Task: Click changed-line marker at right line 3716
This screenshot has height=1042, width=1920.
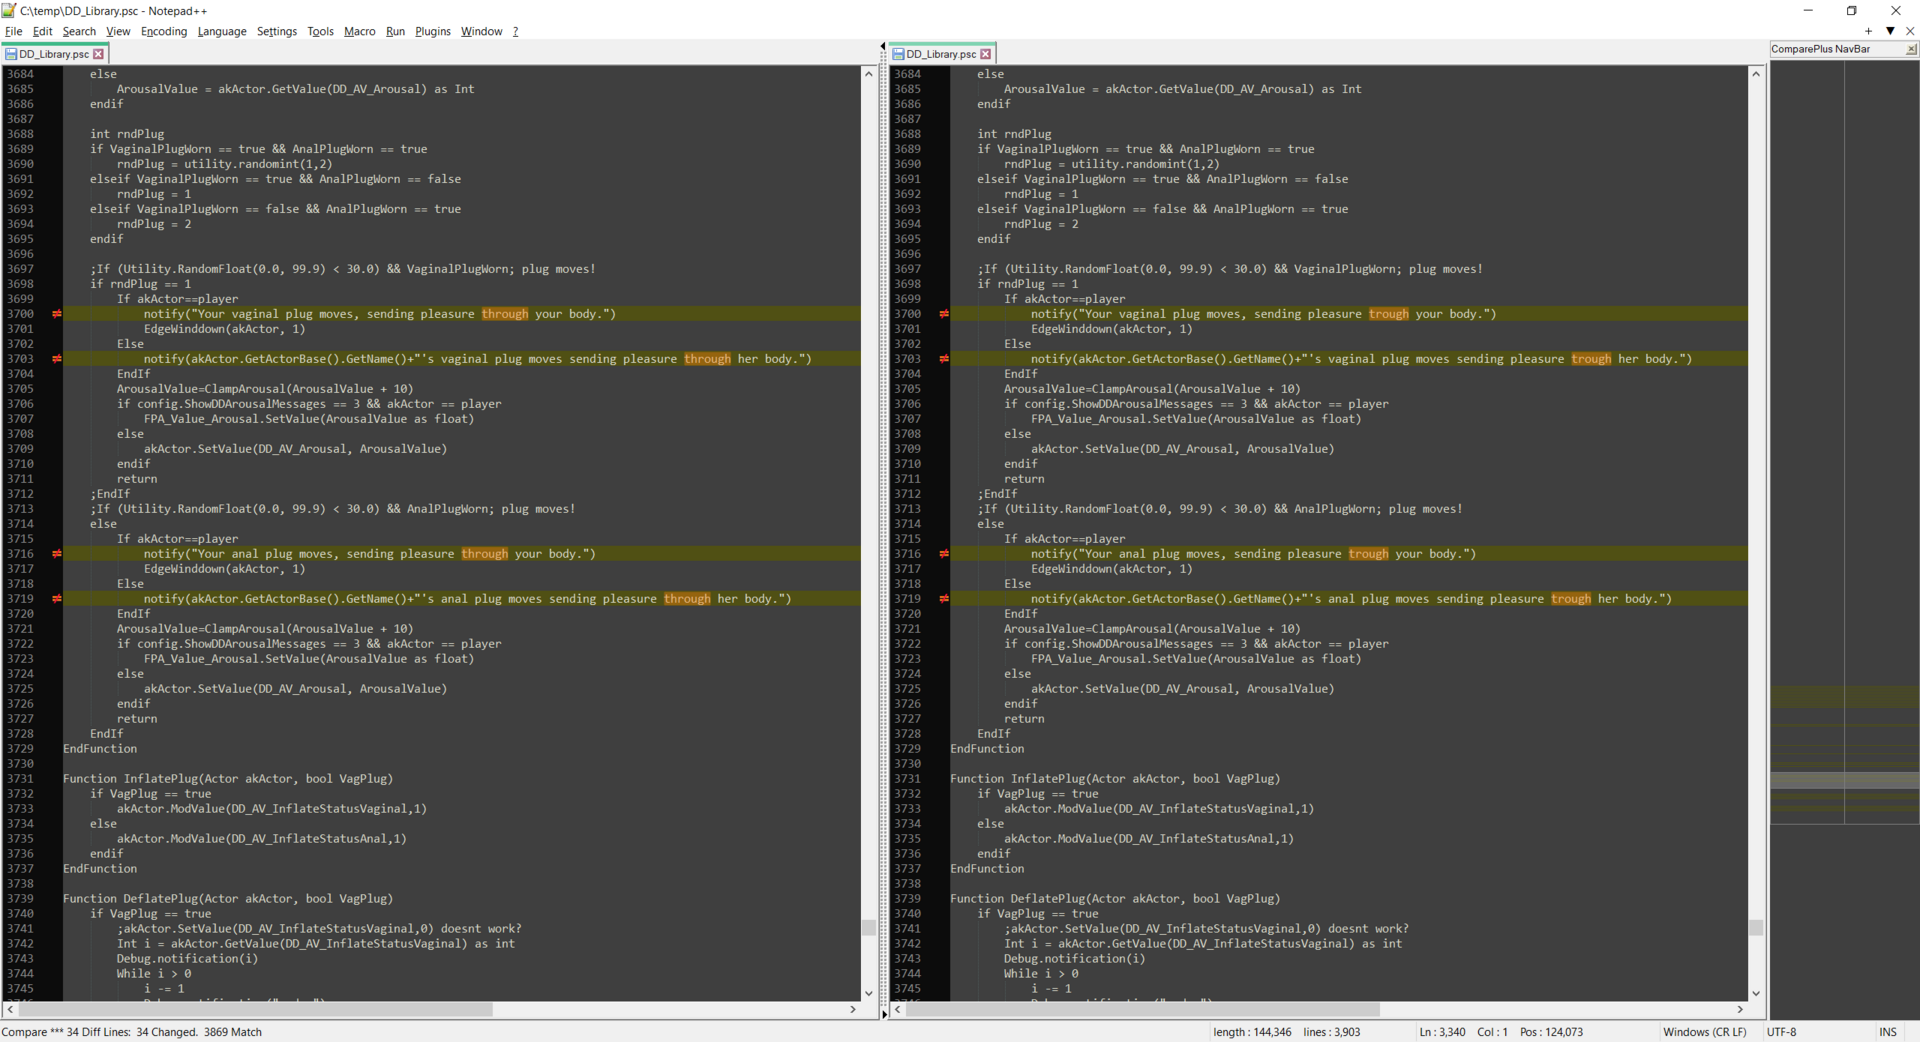Action: 944,554
